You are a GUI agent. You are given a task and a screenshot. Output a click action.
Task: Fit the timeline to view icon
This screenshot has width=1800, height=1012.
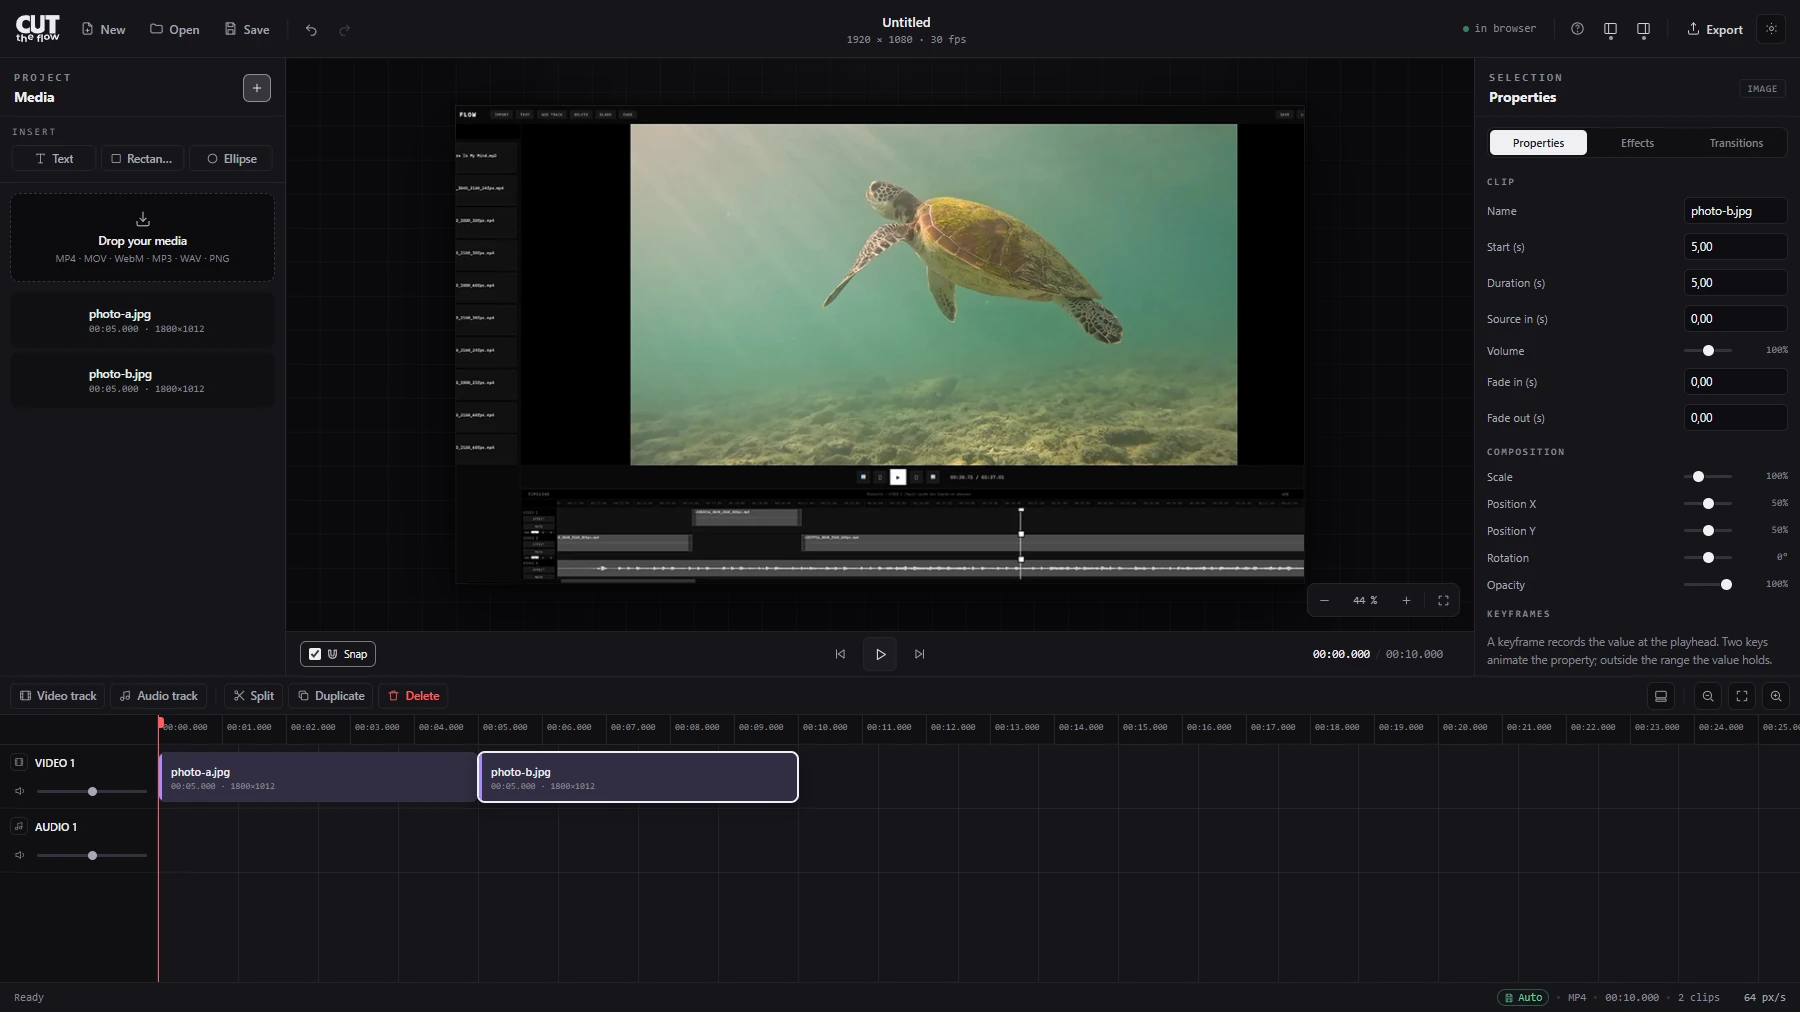click(x=1742, y=696)
